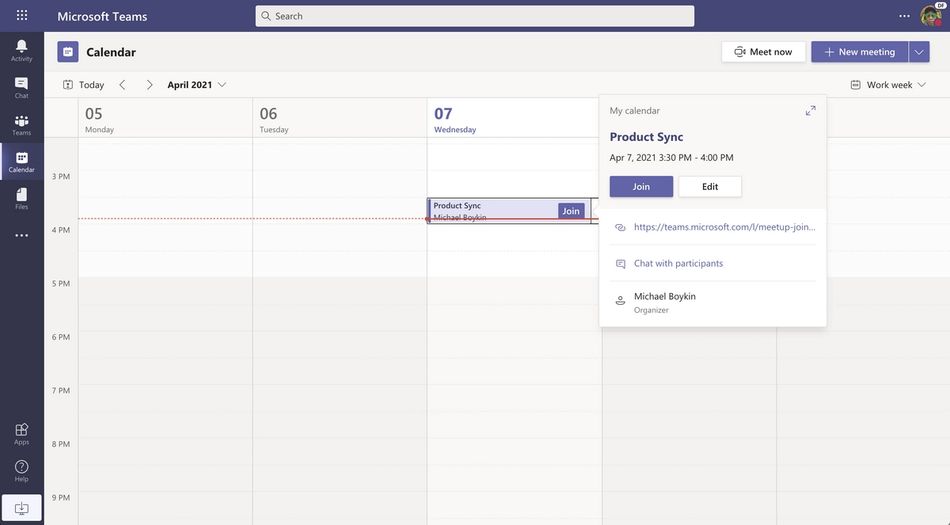Open the April 2021 month picker
Screen dimensions: 950x525
pos(196,85)
